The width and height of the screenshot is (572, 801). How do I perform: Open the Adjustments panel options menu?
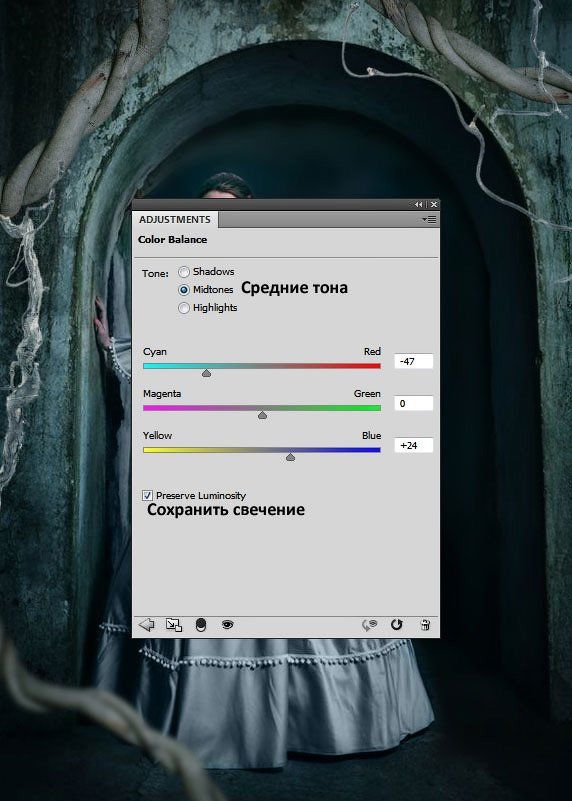point(429,220)
